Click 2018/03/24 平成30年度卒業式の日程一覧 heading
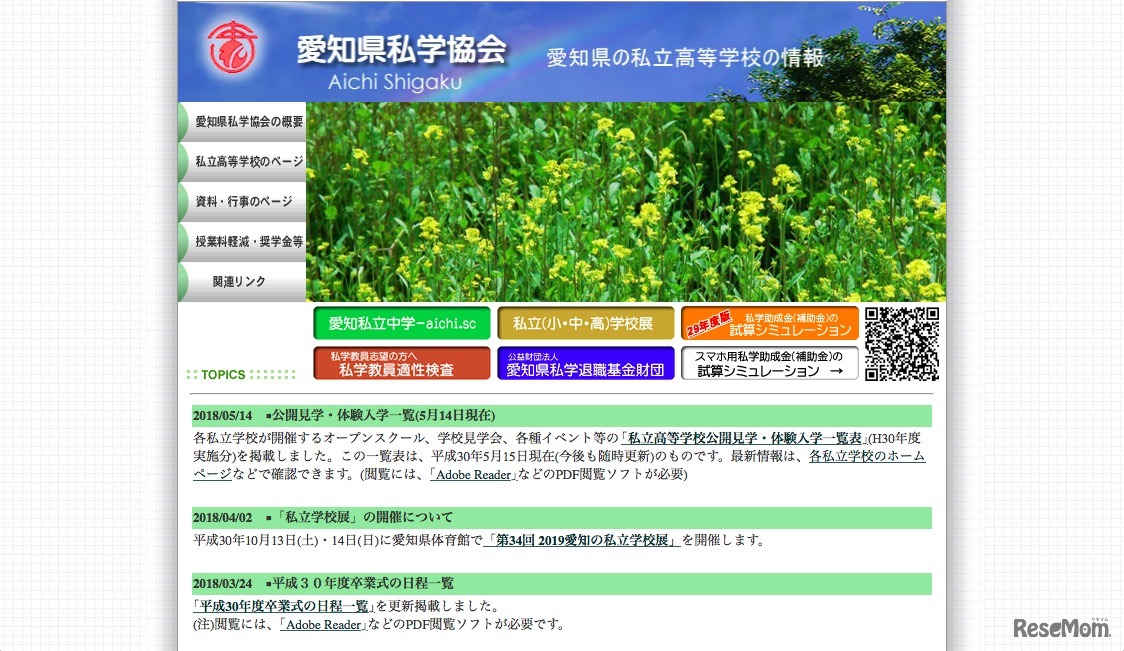The width and height of the screenshot is (1124, 651). [562, 584]
